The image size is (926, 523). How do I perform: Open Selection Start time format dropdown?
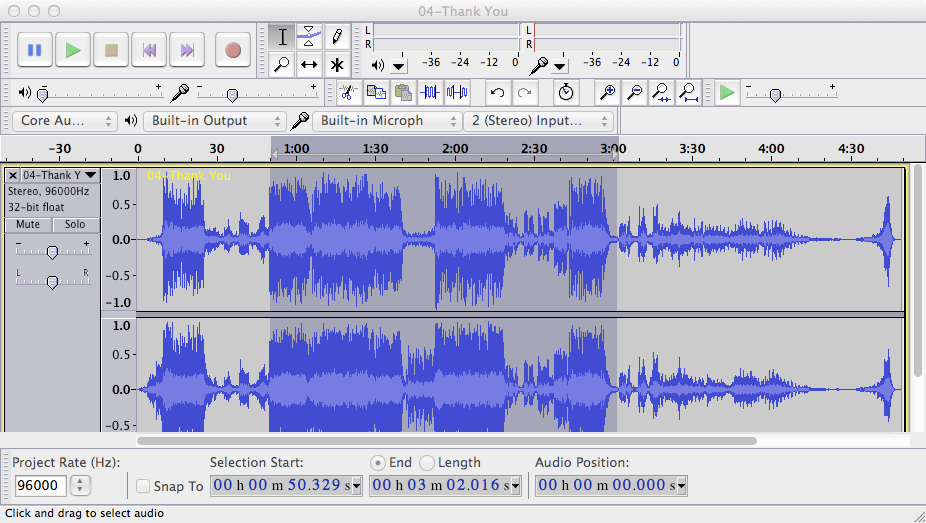tap(356, 486)
